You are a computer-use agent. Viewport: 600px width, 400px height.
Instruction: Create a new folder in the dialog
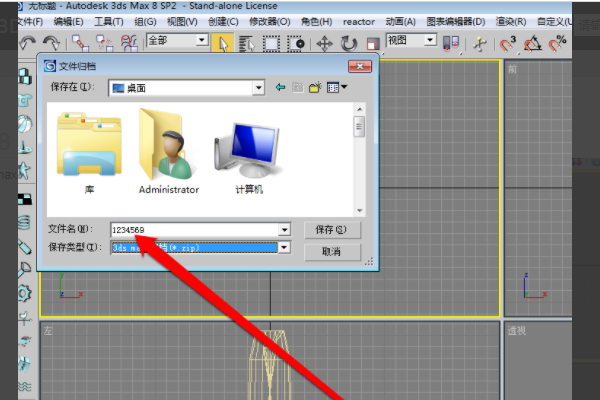[x=315, y=88]
